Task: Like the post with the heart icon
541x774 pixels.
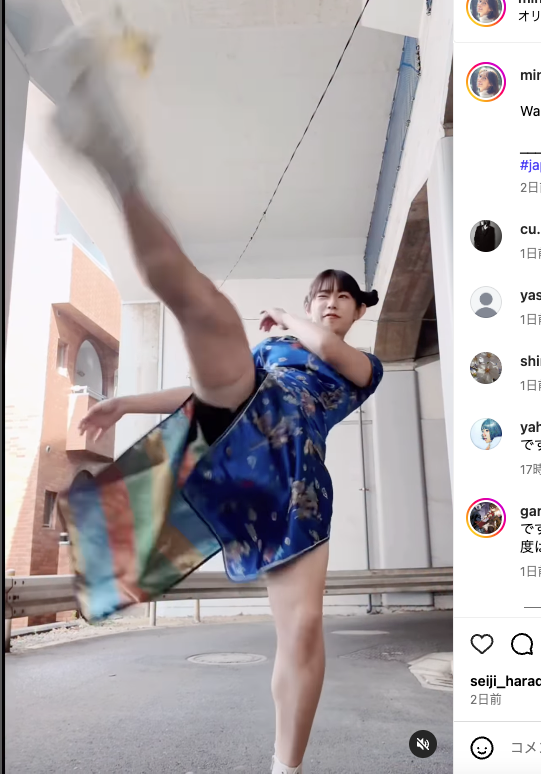Action: click(x=482, y=644)
